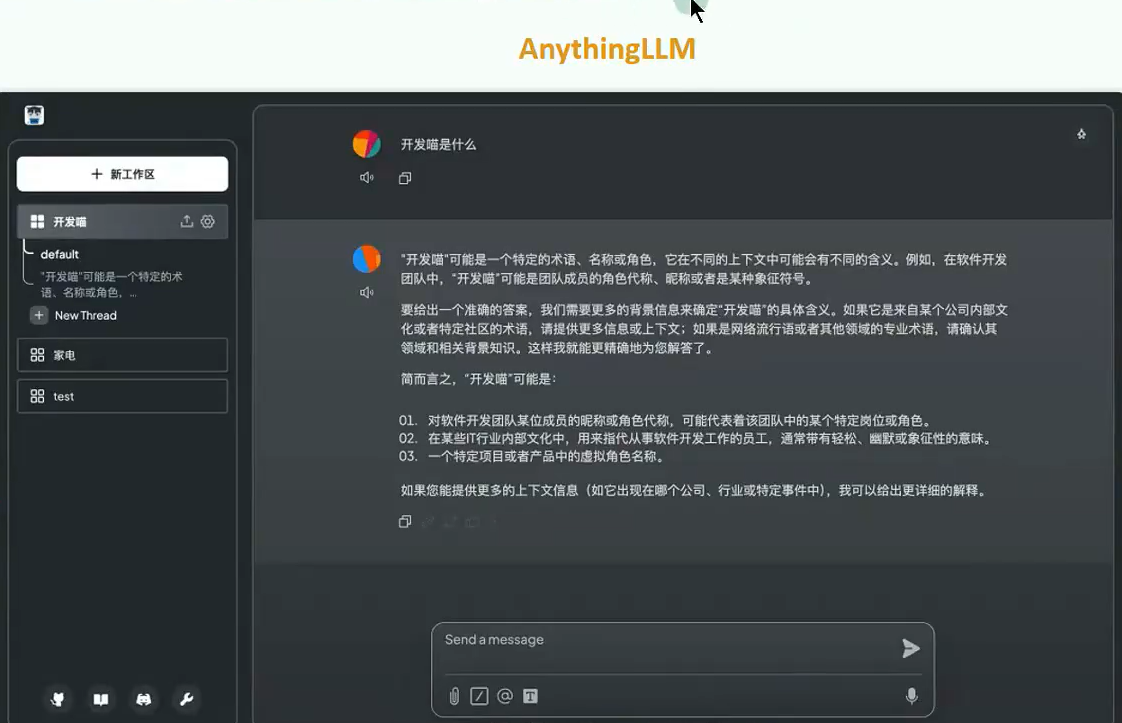The image size is (1122, 723).
Task: Play speaker audio for assistant reply
Action: (366, 292)
